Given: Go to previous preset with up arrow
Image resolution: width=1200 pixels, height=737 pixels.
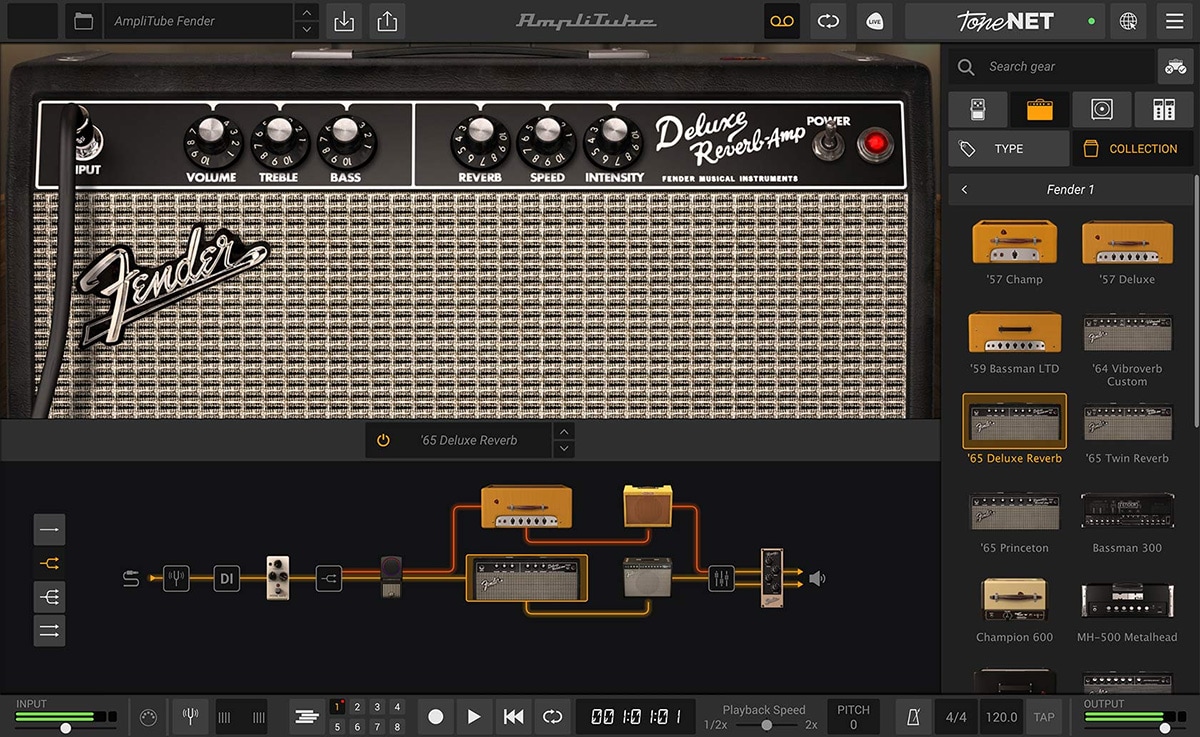Looking at the screenshot, I should click(307, 13).
